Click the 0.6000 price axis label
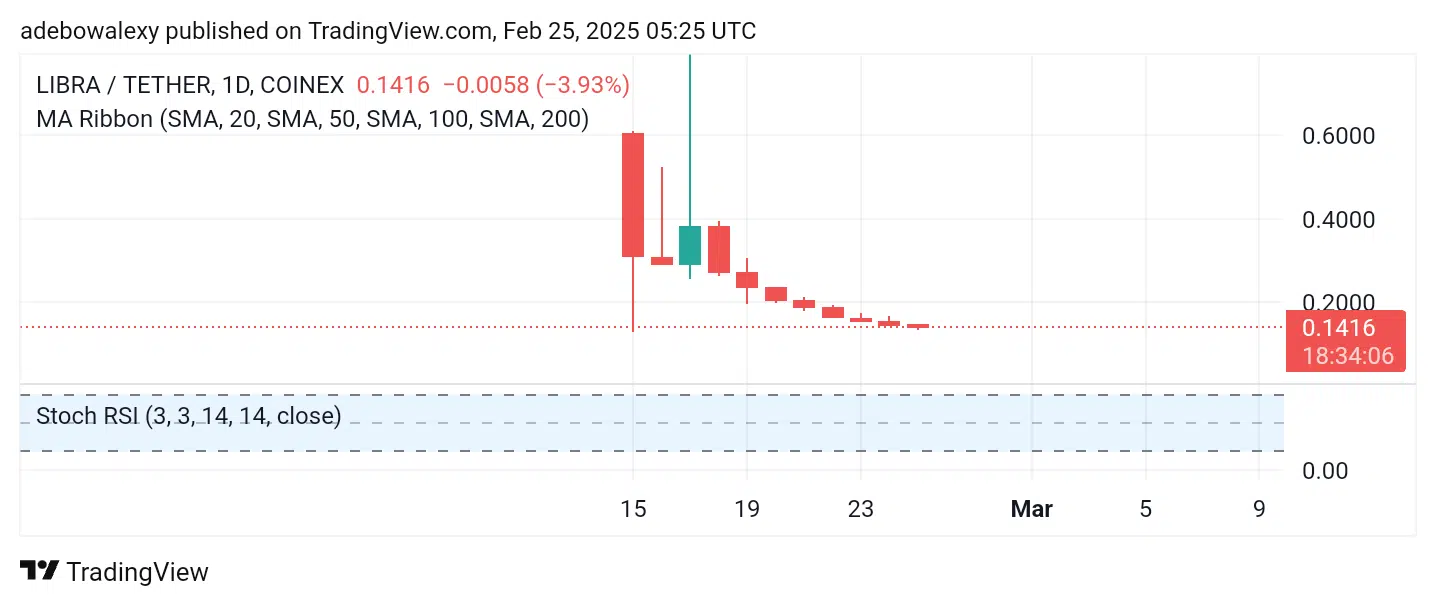The width and height of the screenshot is (1436, 606). click(1337, 135)
